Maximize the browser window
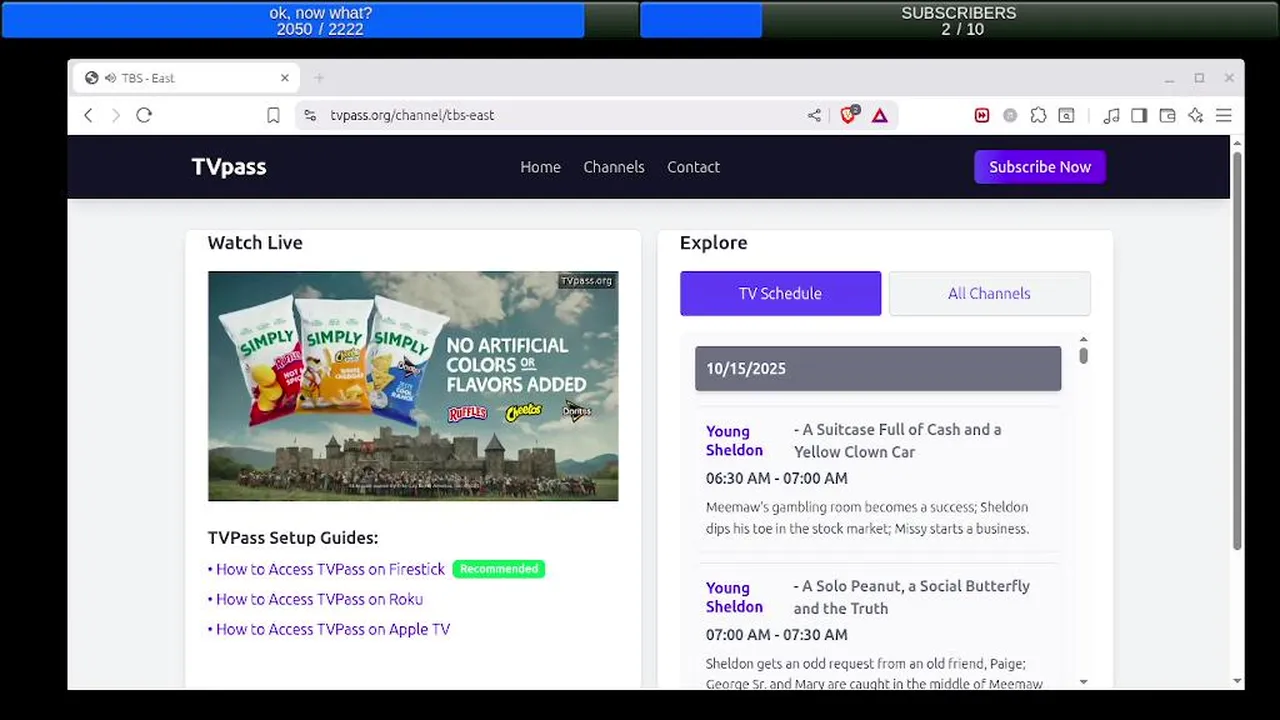The width and height of the screenshot is (1280, 720). (1199, 78)
